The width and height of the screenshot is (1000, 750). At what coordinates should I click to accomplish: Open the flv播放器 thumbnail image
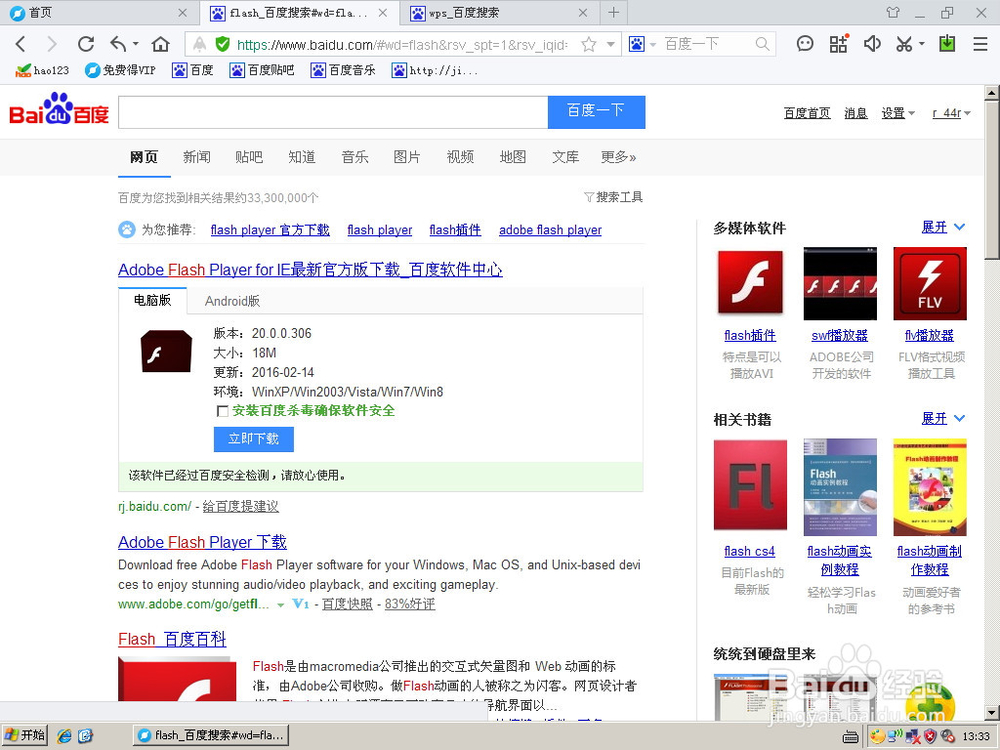click(x=930, y=284)
